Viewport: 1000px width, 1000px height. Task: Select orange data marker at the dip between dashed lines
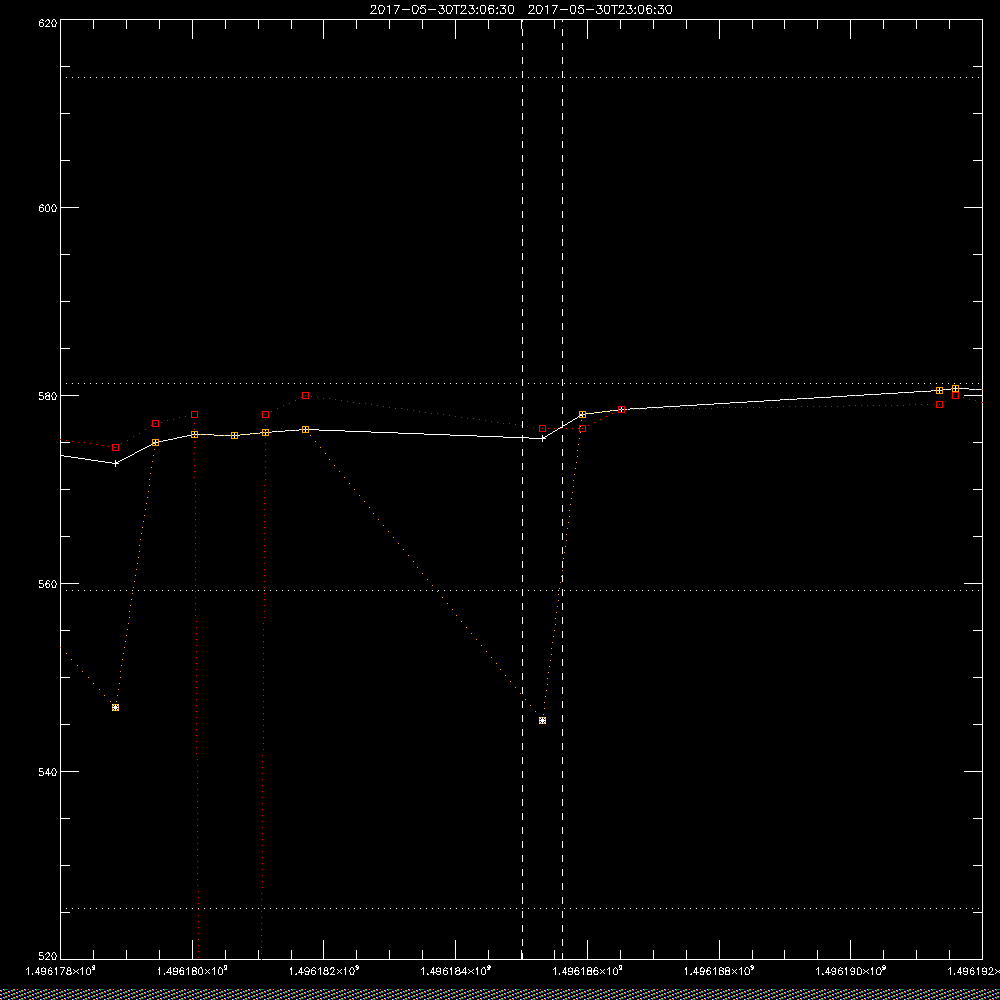[542, 721]
